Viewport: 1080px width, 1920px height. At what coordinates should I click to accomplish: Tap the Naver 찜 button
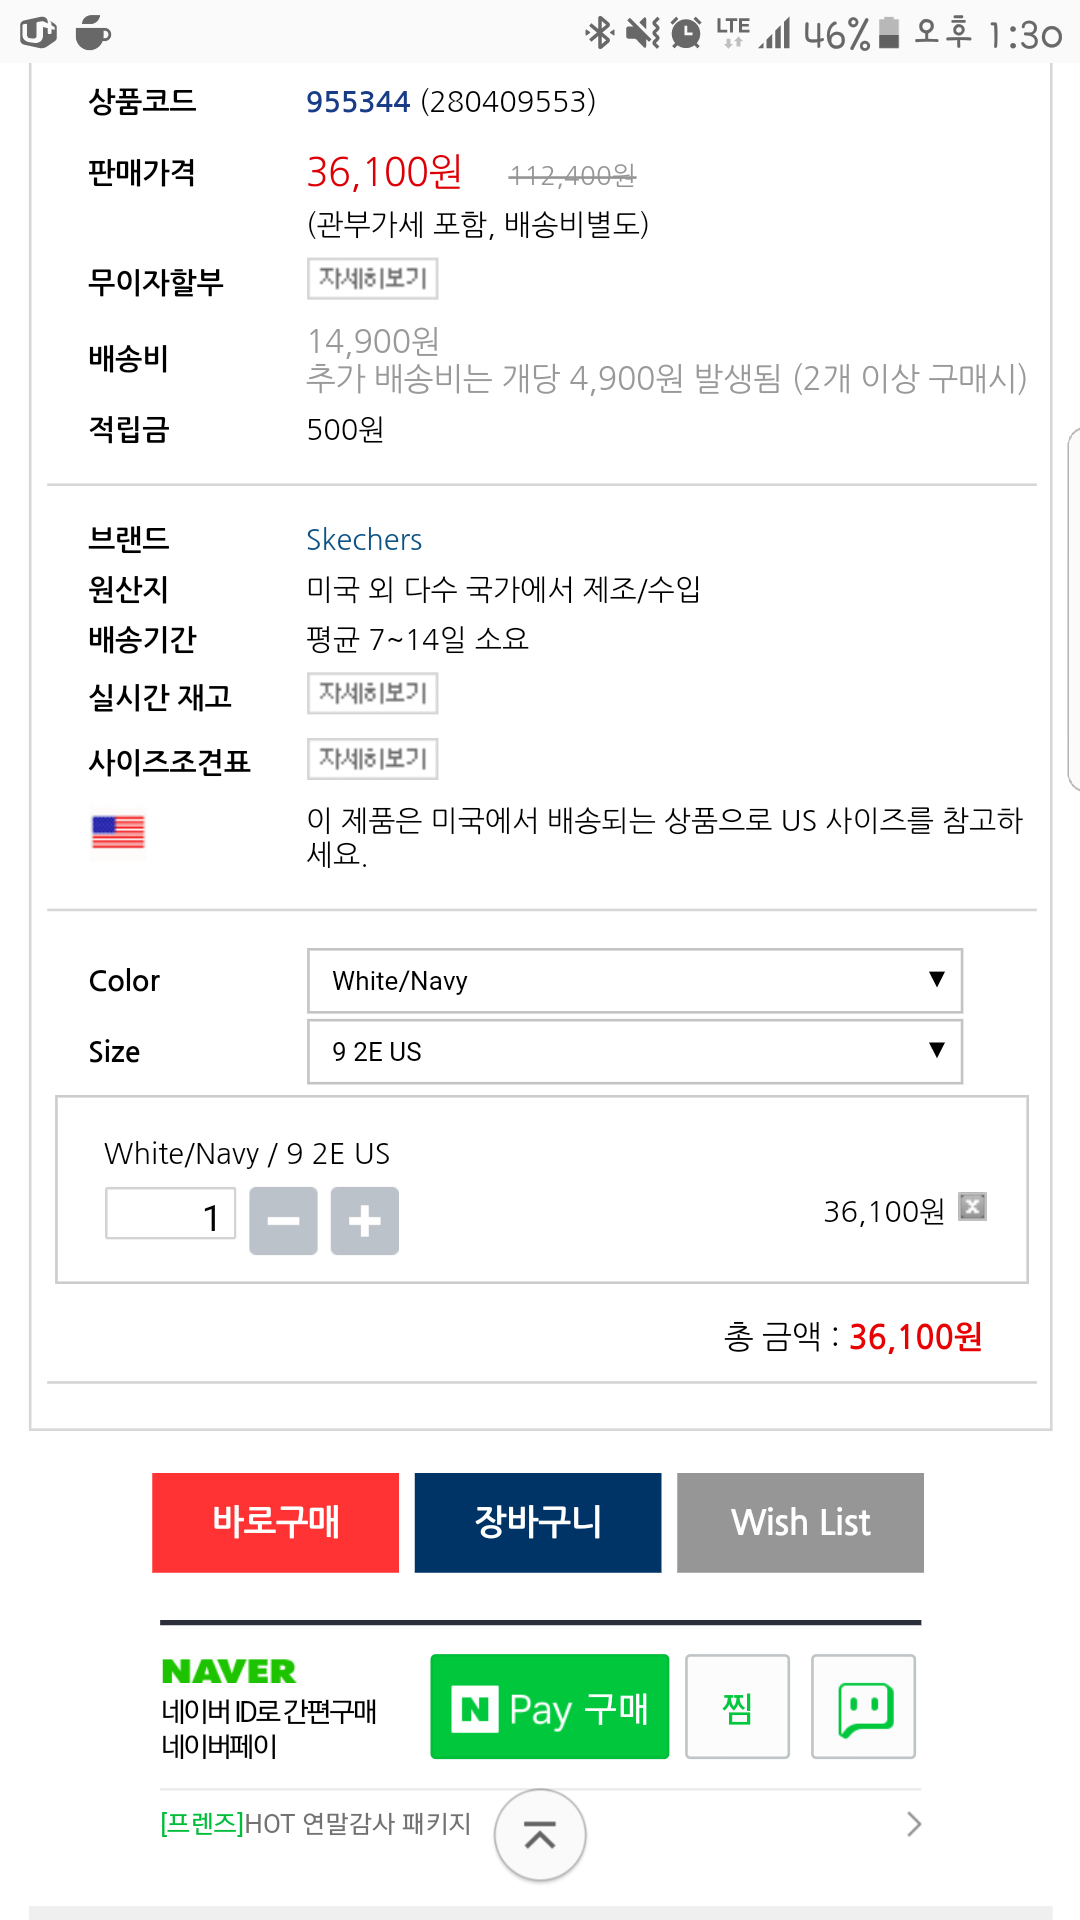tap(737, 1707)
